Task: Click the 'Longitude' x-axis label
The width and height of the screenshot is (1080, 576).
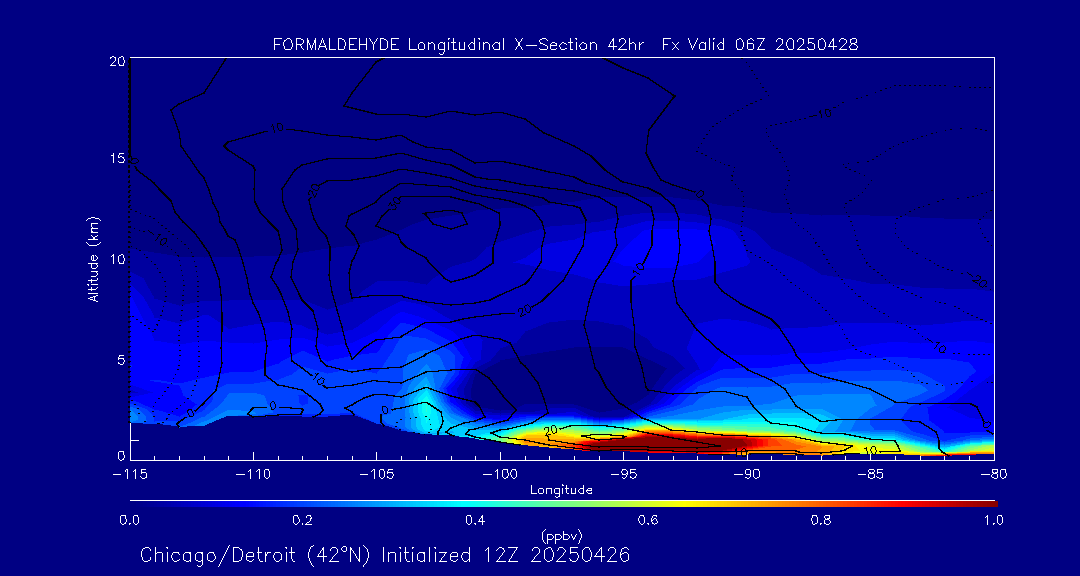Action: [561, 491]
